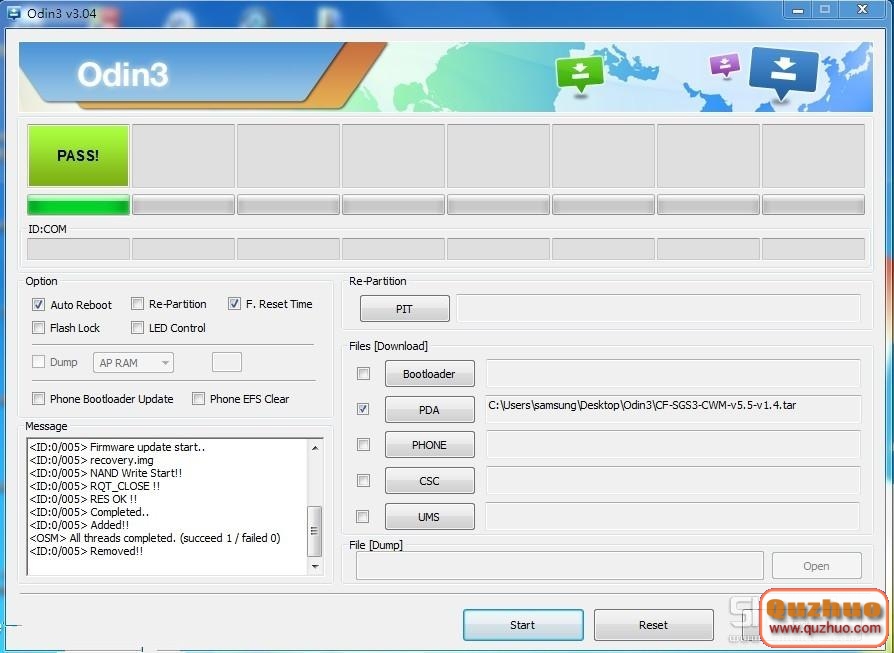The width and height of the screenshot is (894, 653).
Task: Click the PIT button
Action: (x=404, y=309)
